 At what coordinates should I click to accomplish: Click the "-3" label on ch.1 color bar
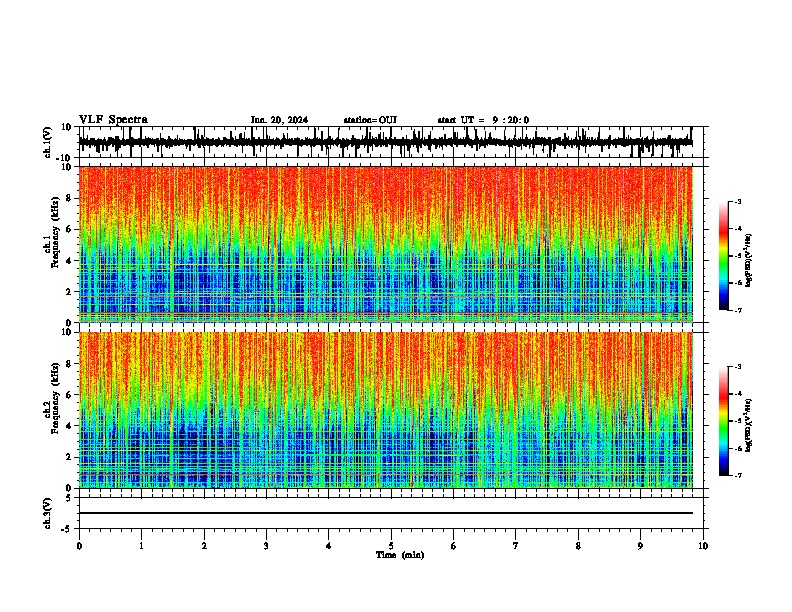click(x=737, y=201)
